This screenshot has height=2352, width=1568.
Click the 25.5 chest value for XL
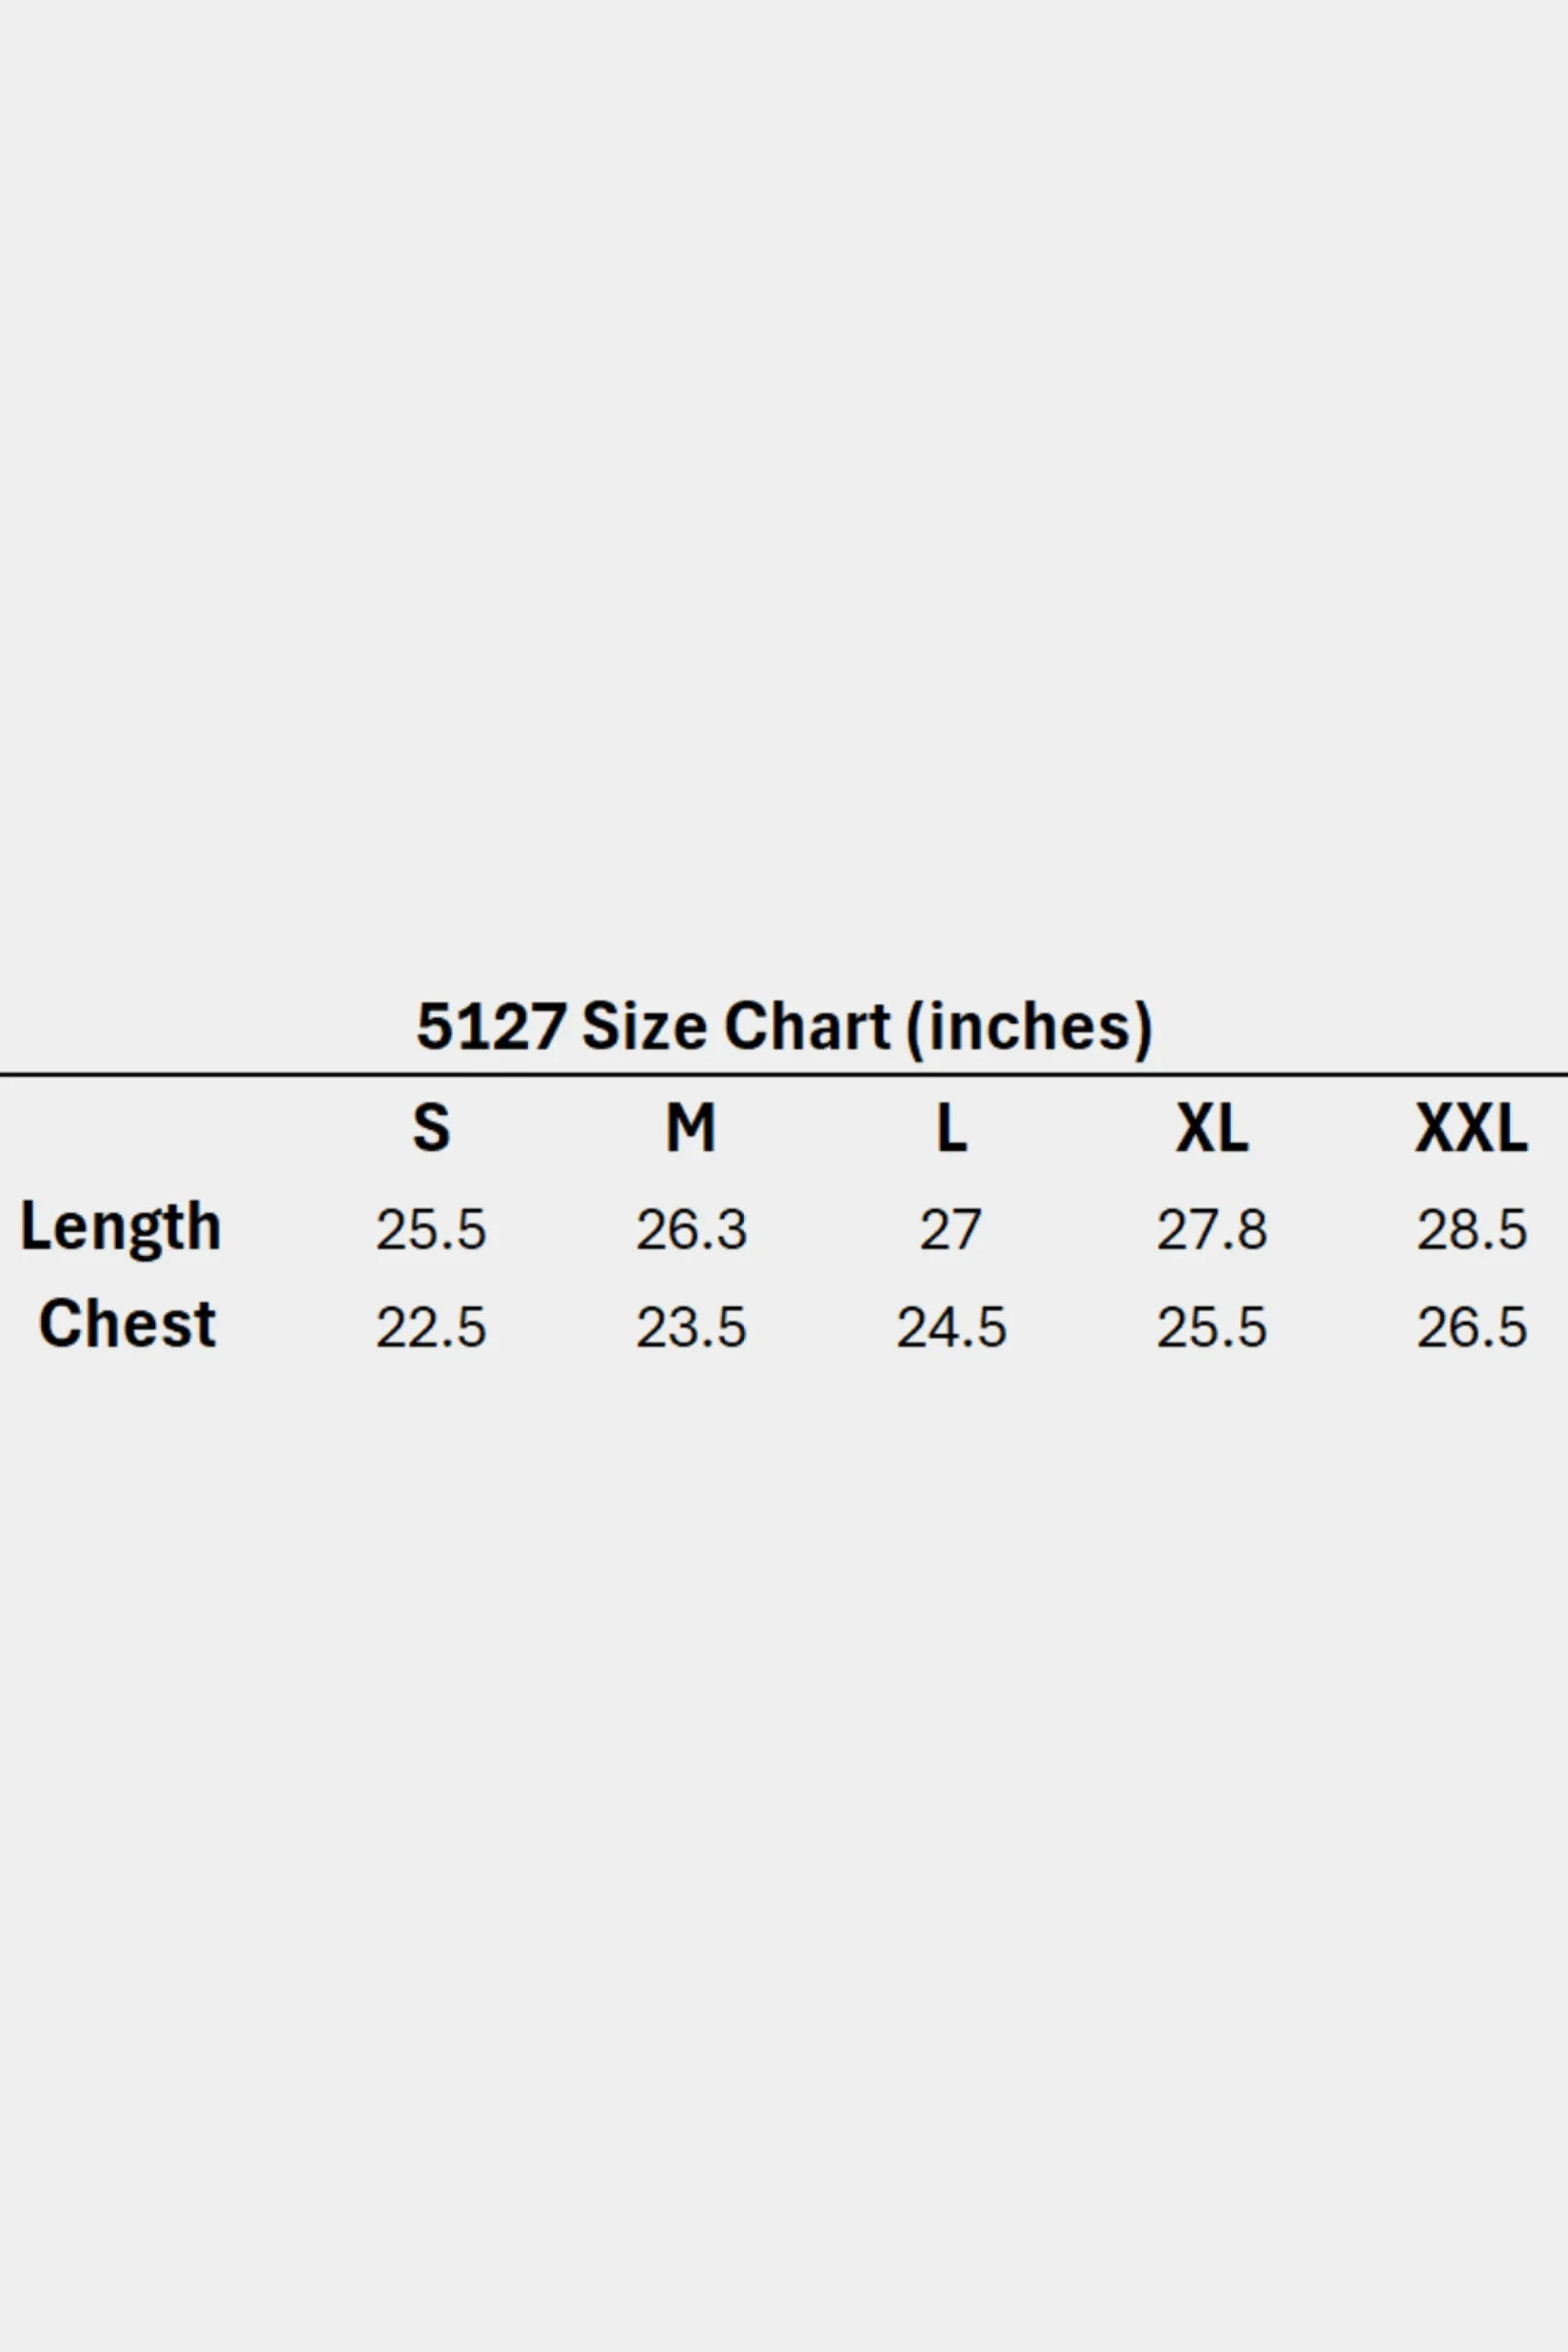pyautogui.click(x=1212, y=1327)
